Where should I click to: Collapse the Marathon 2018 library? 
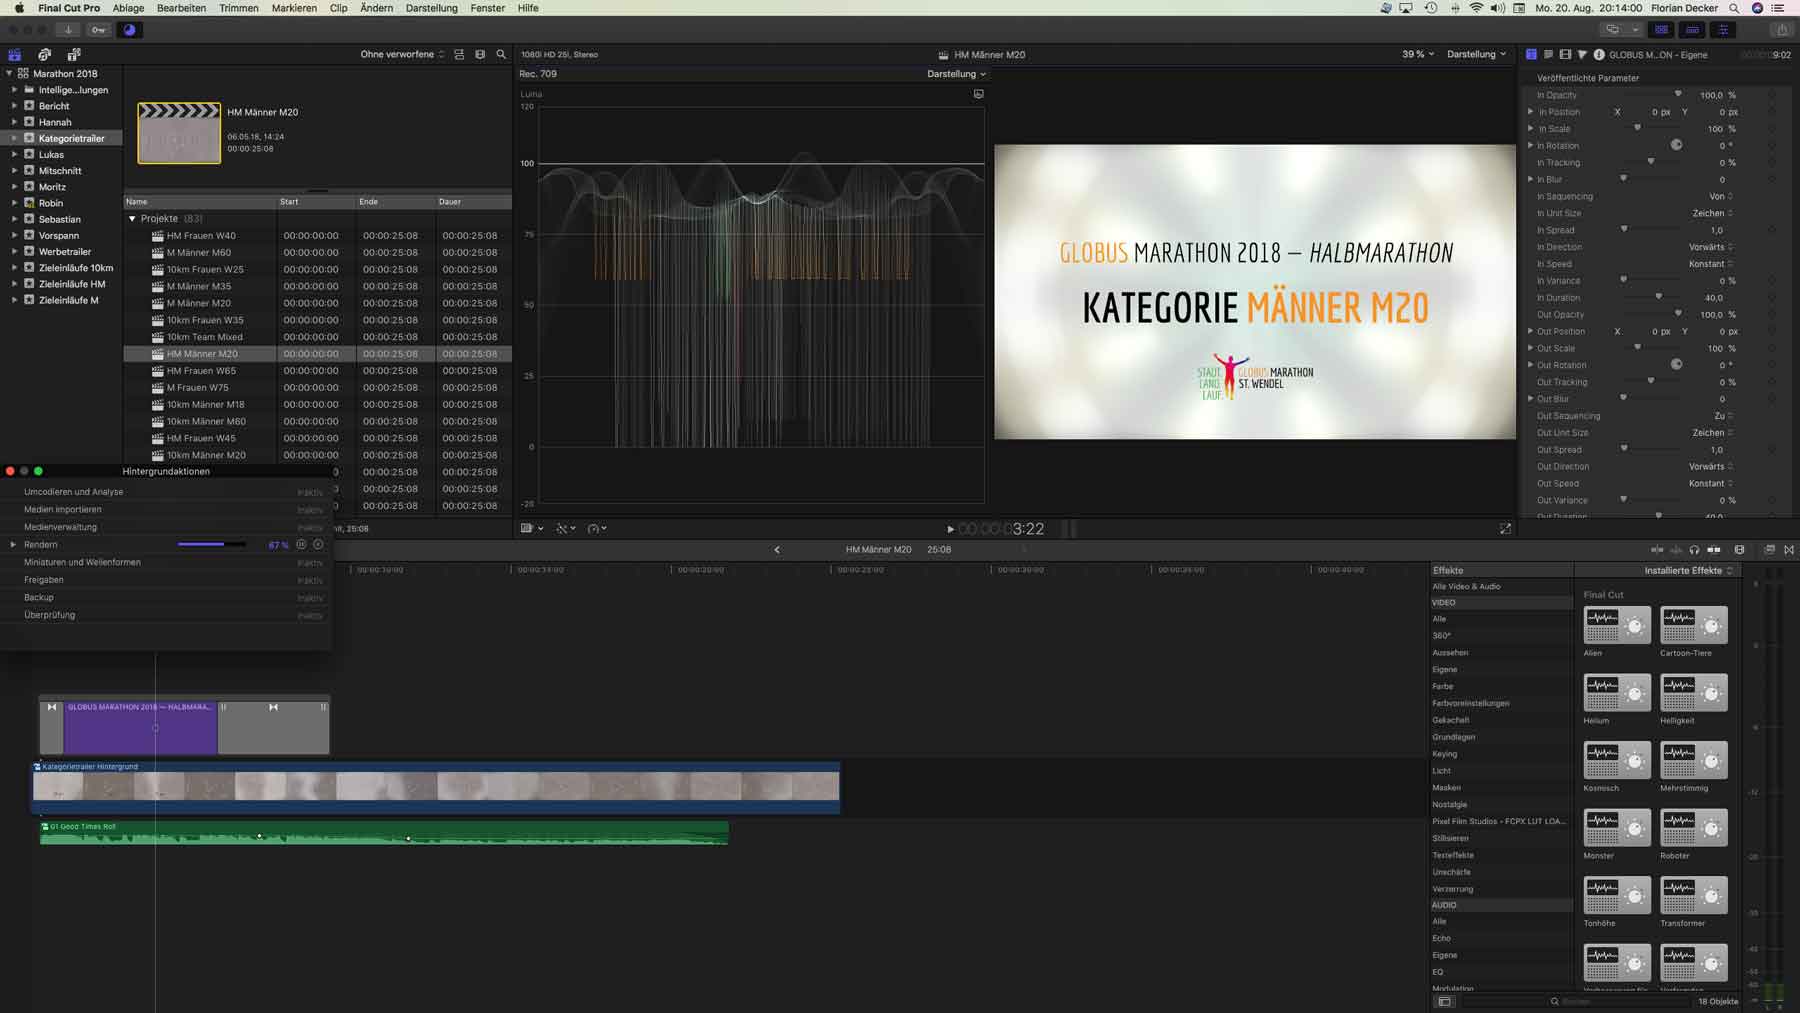point(9,74)
